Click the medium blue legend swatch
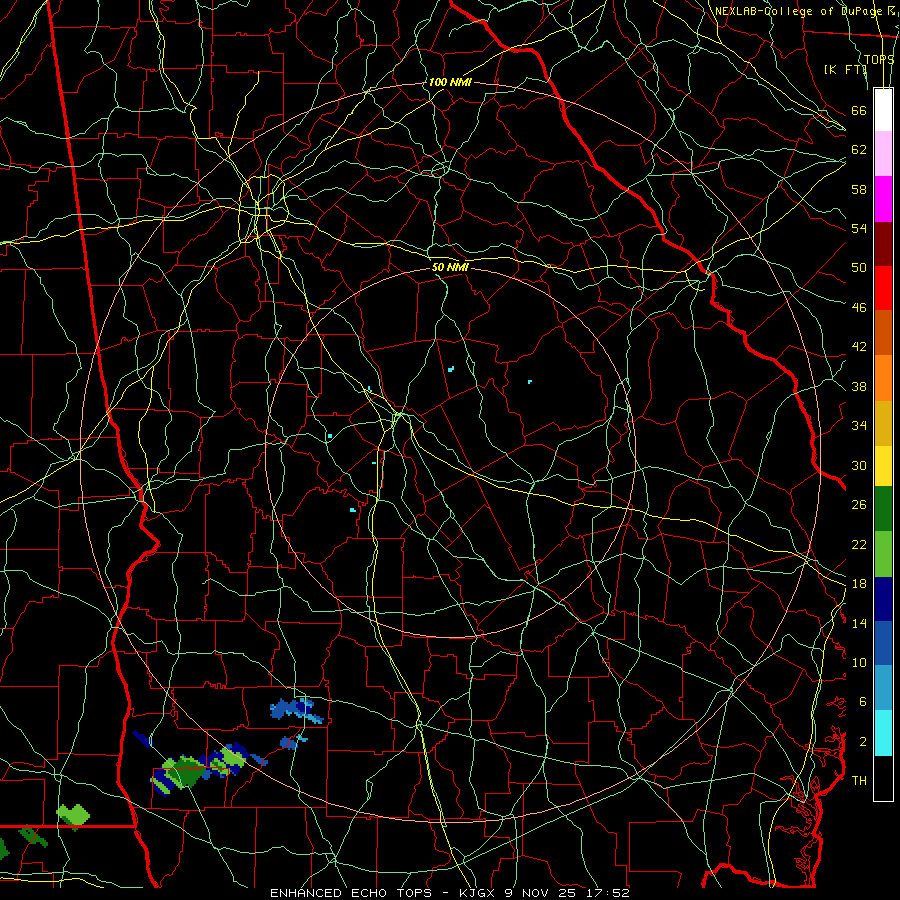 click(x=883, y=643)
